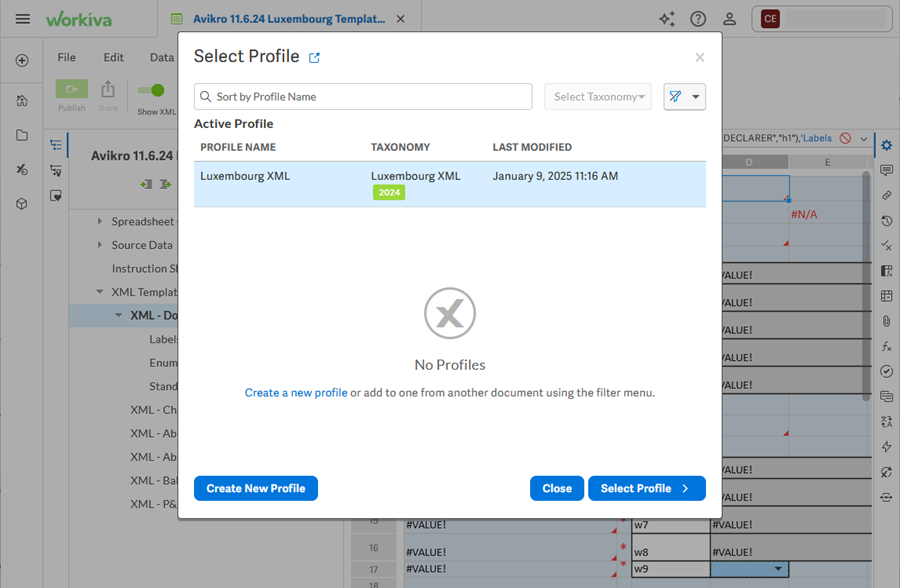Screen dimensions: 900x588
Task: Click the #N/A cell in column E
Action: (827, 215)
